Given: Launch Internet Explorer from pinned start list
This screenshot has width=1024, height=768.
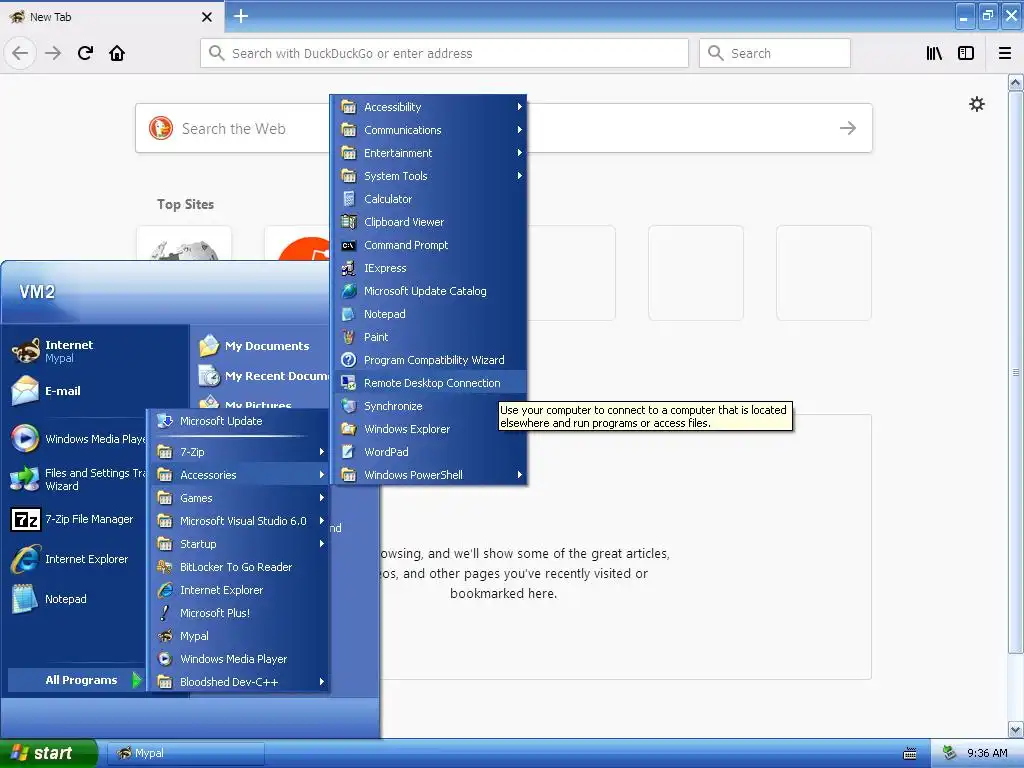Looking at the screenshot, I should click(77, 559).
